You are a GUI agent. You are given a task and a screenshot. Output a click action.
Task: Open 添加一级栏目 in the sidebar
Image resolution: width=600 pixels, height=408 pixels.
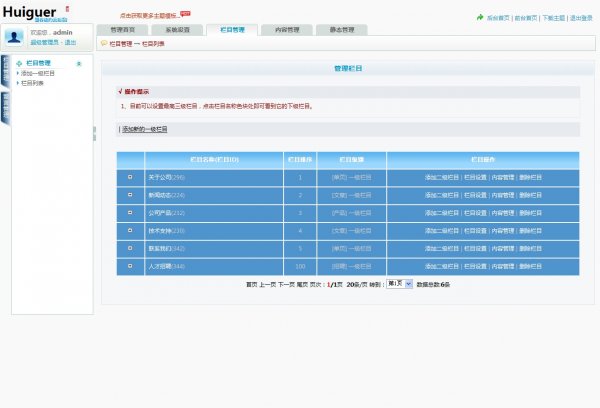(38, 73)
